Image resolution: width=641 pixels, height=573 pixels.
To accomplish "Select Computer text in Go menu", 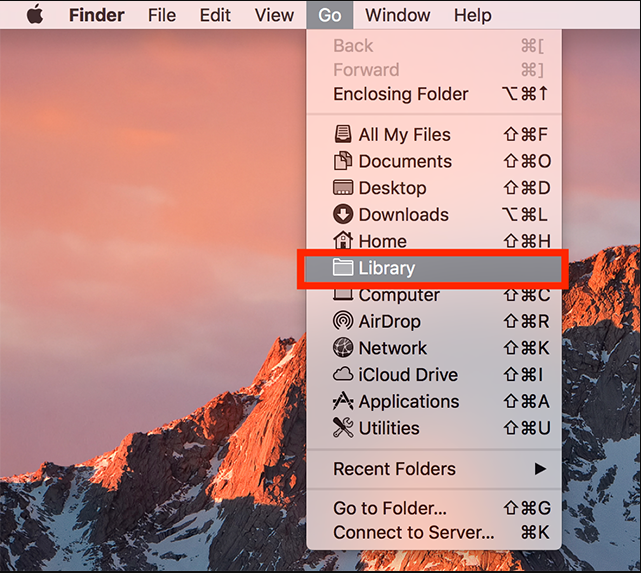I will point(399,295).
